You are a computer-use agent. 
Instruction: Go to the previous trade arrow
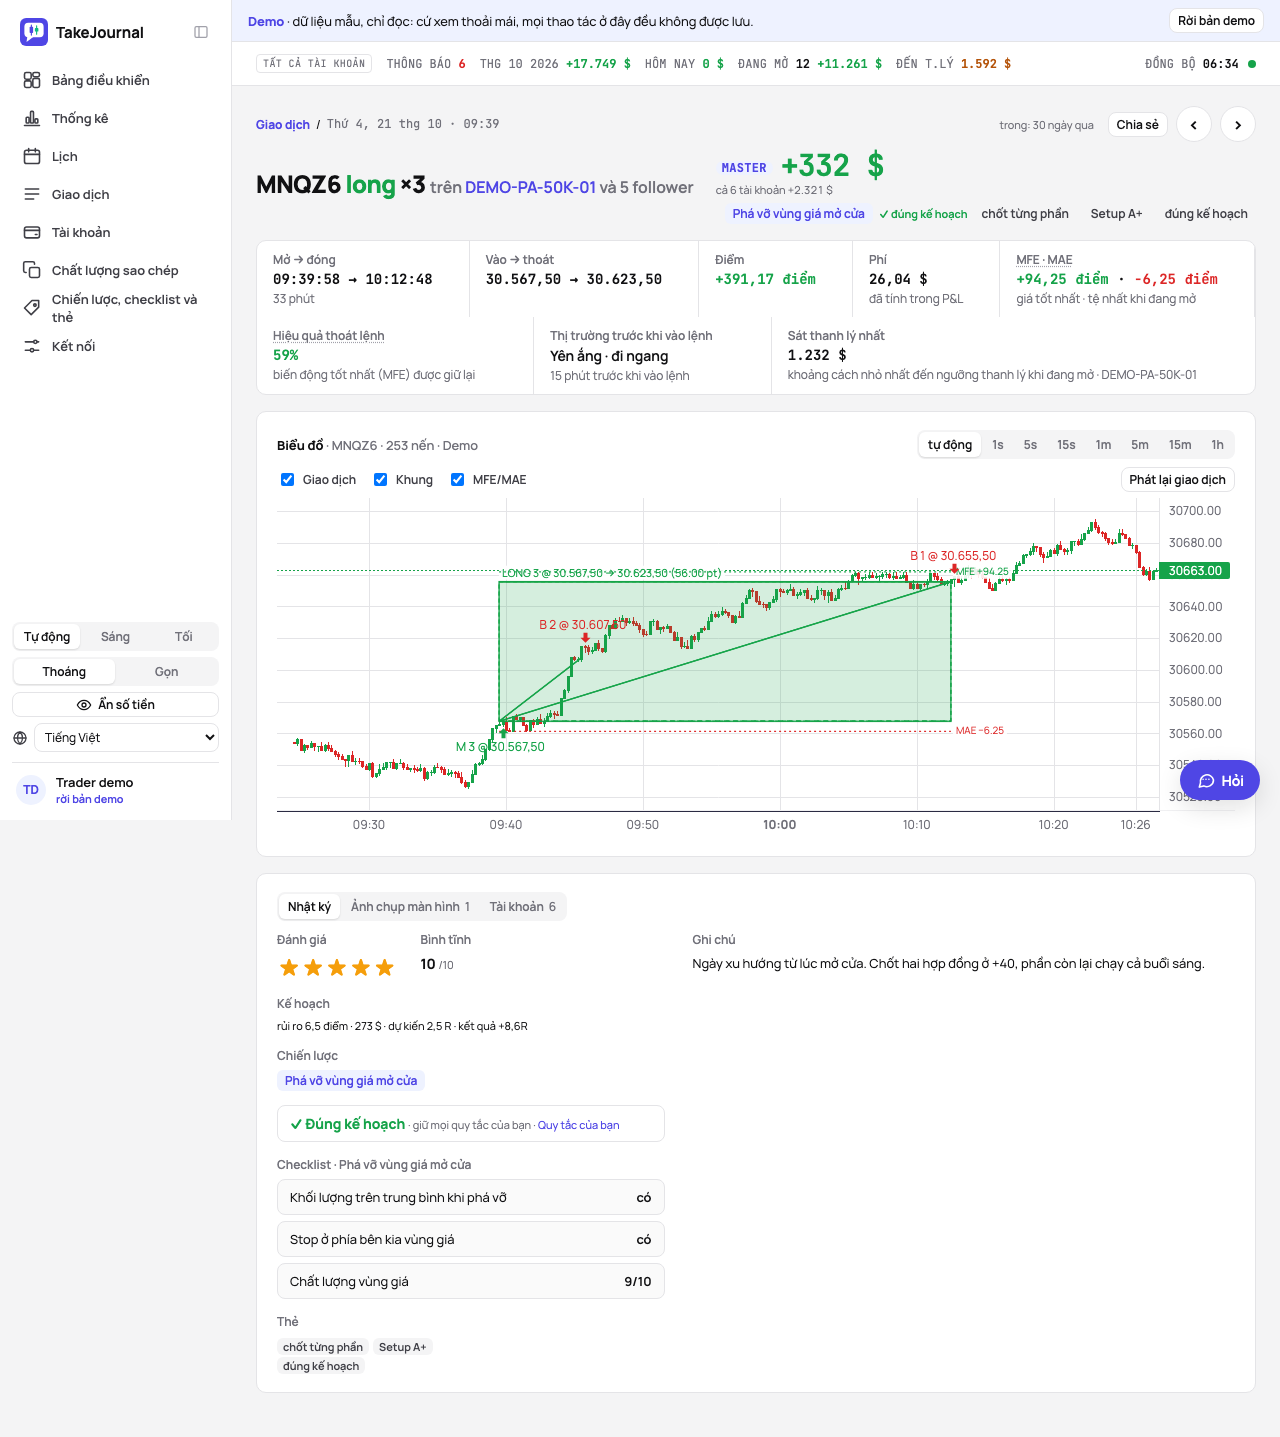coord(1194,125)
